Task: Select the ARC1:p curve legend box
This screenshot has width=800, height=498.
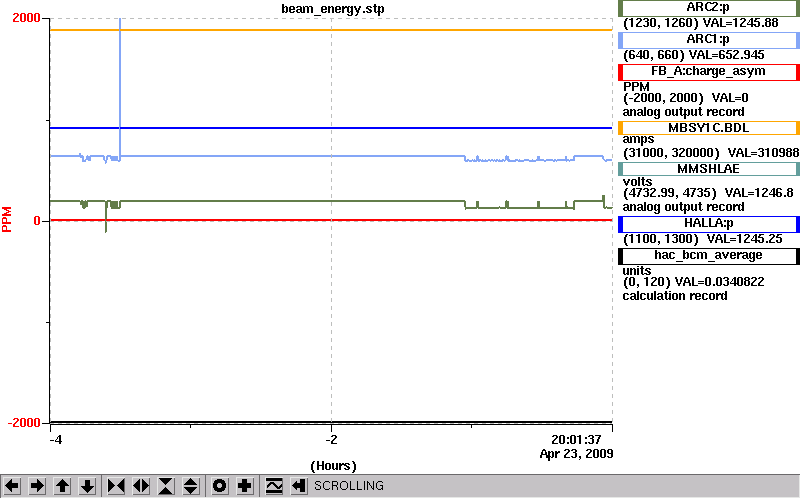Action: (708, 40)
